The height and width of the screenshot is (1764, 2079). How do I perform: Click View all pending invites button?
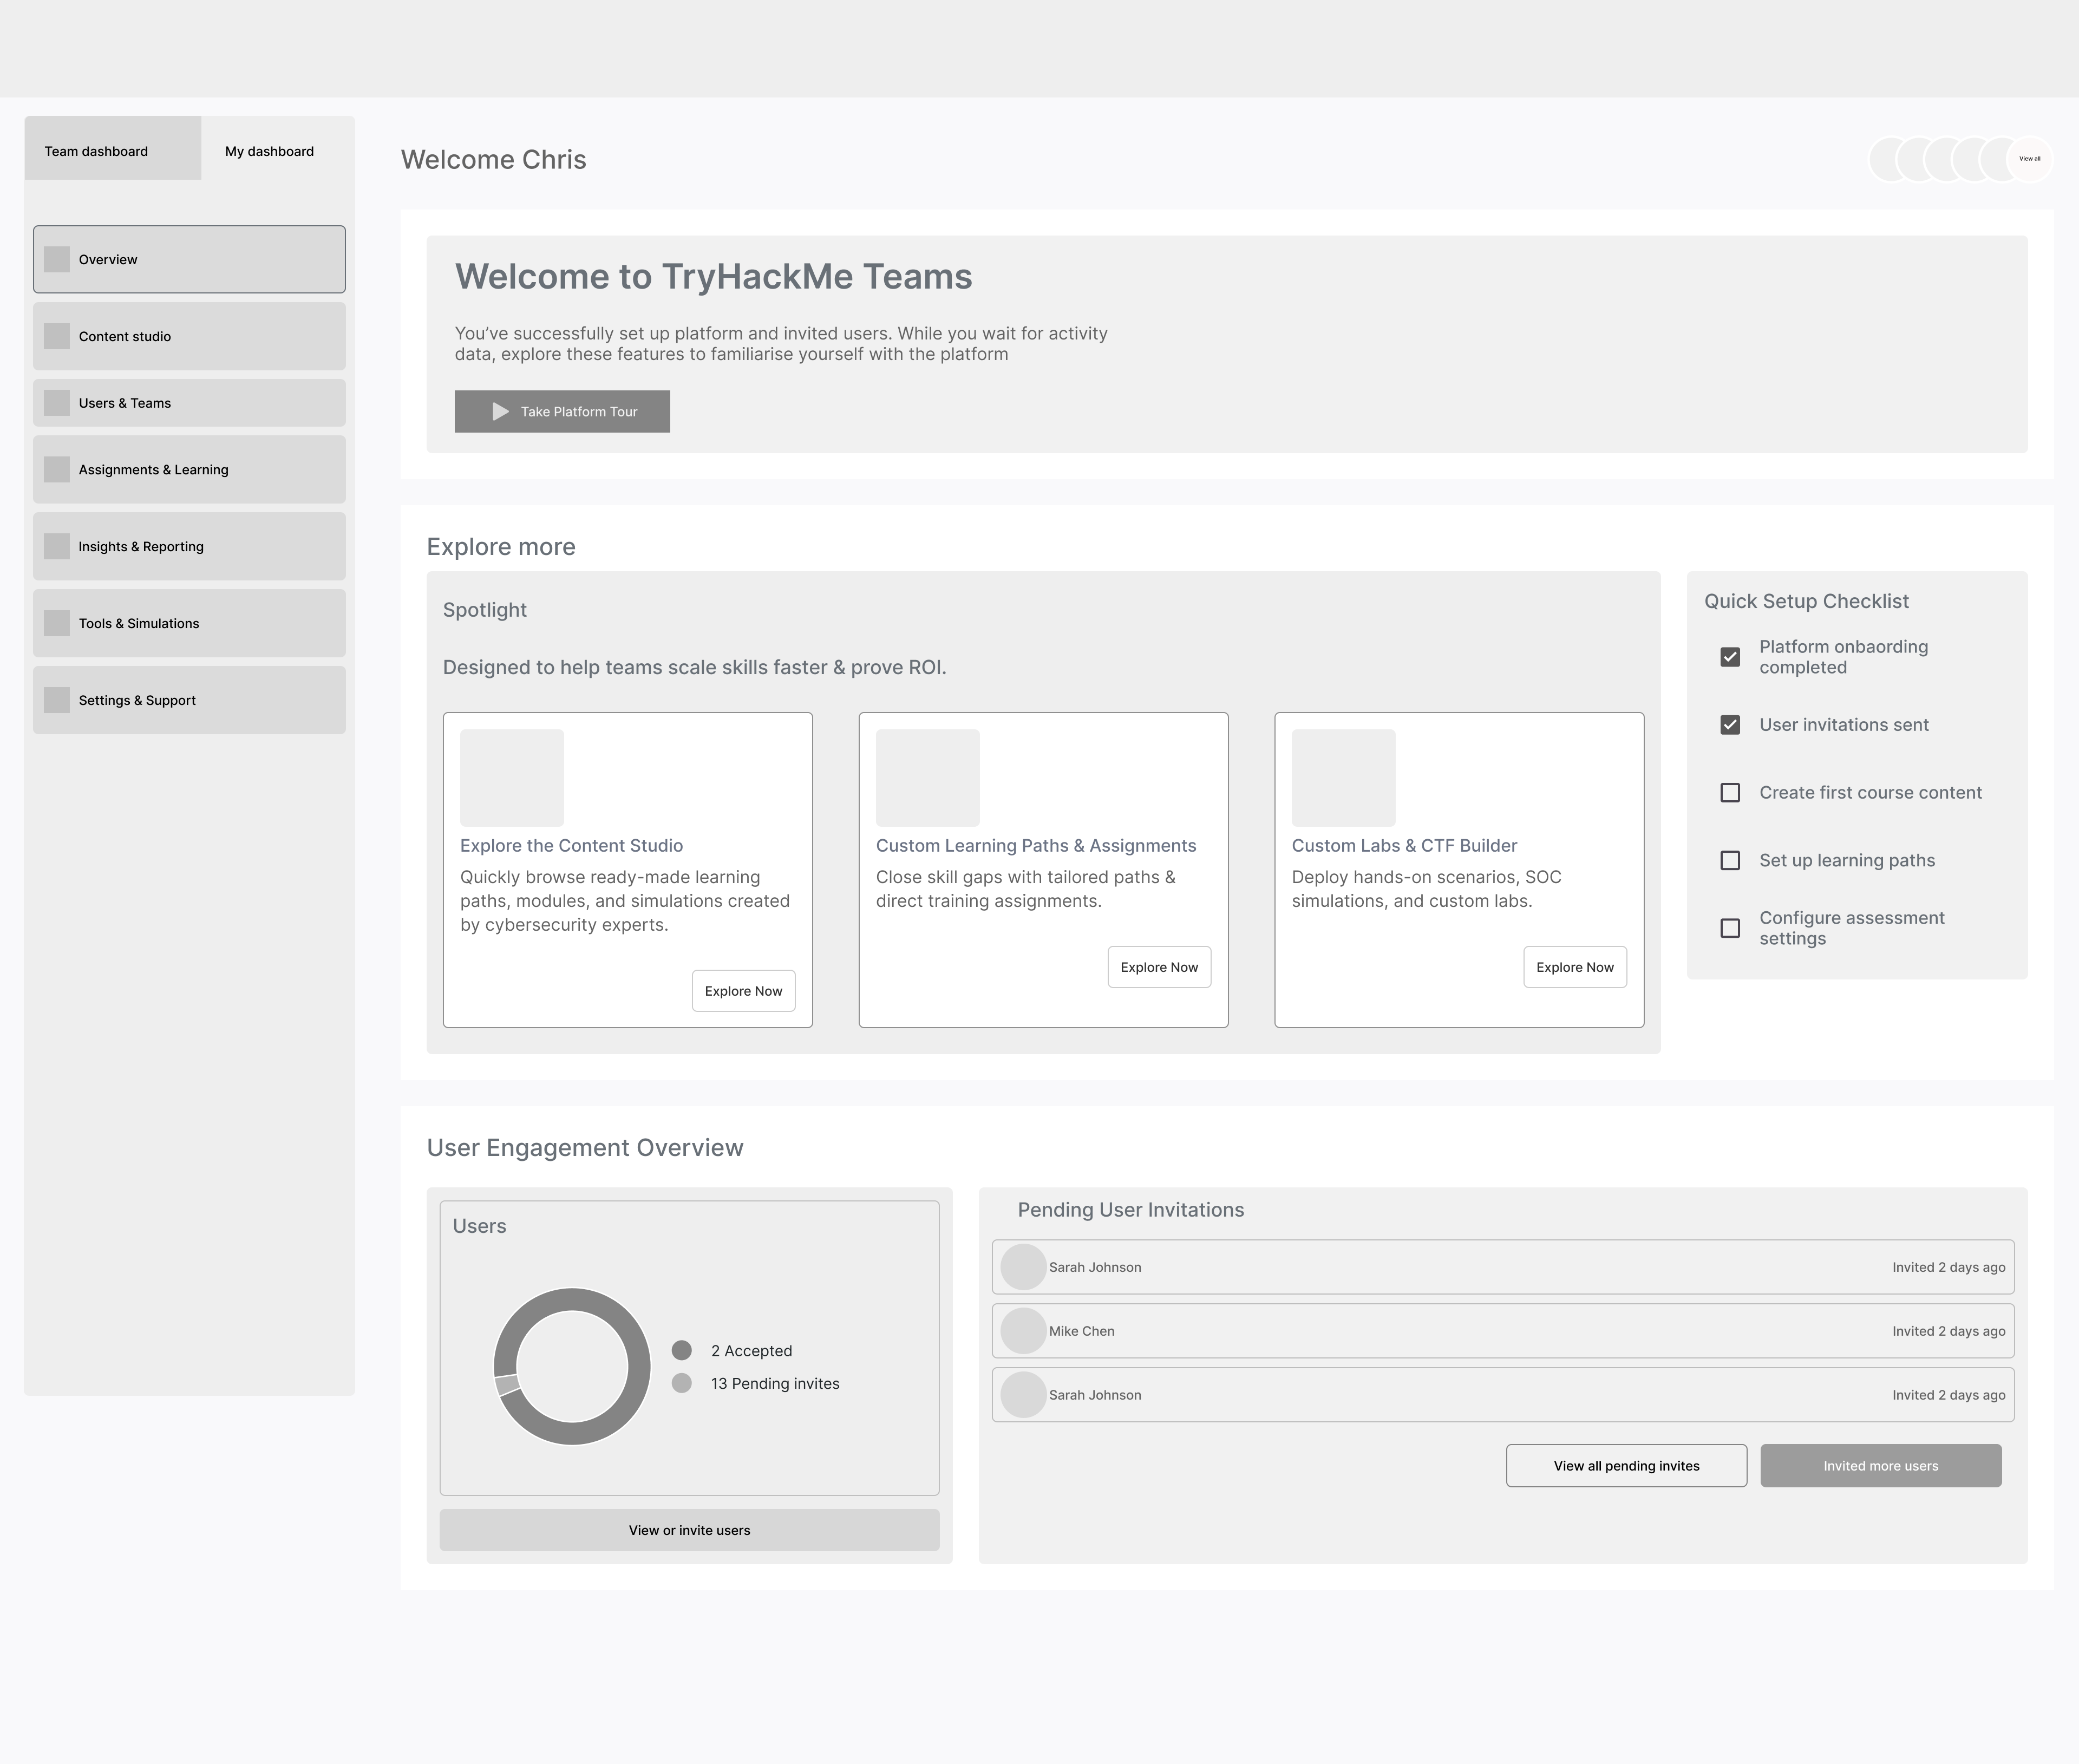point(1626,1466)
